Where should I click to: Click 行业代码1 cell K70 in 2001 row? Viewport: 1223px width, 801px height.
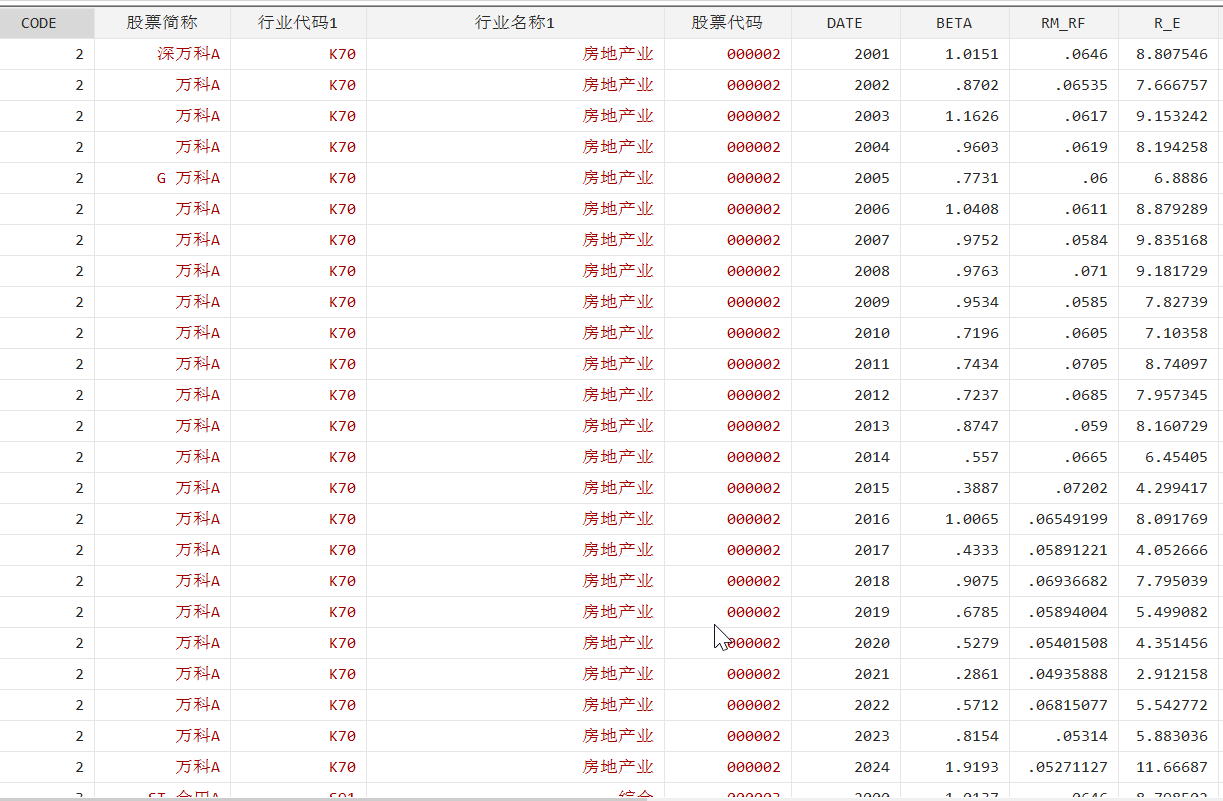click(298, 54)
